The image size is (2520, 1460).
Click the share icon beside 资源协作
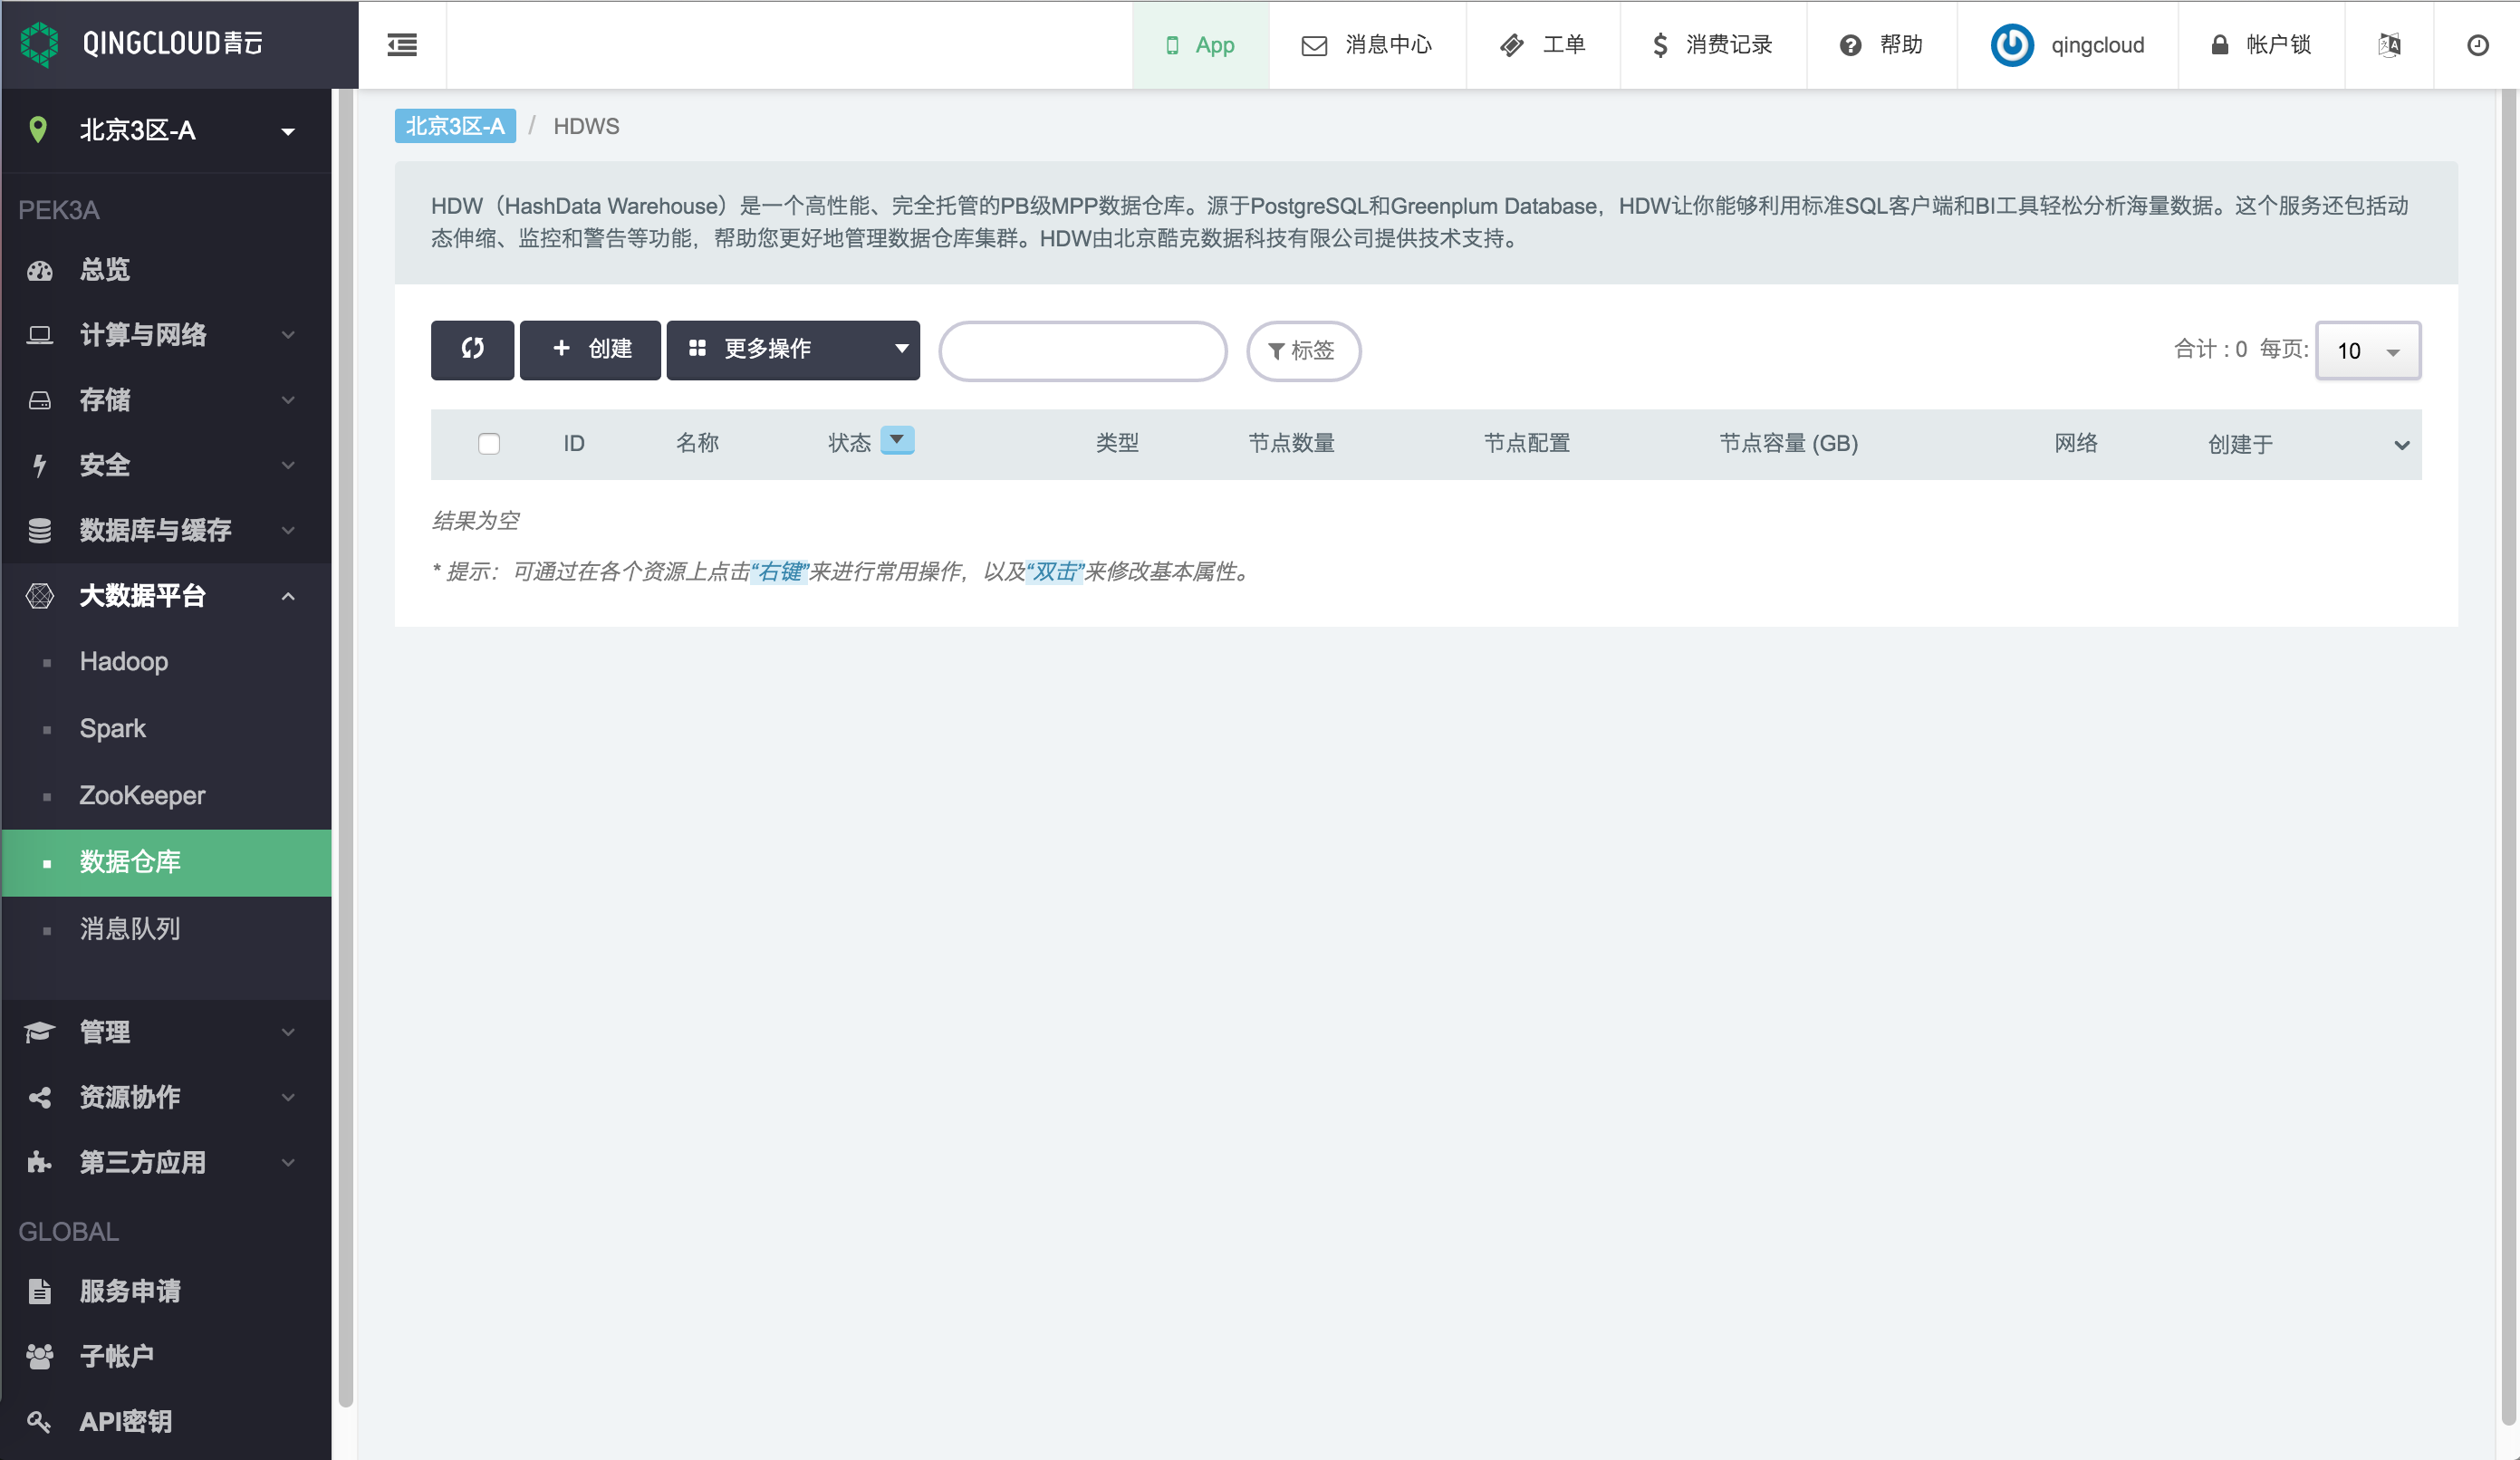pyautogui.click(x=40, y=1097)
